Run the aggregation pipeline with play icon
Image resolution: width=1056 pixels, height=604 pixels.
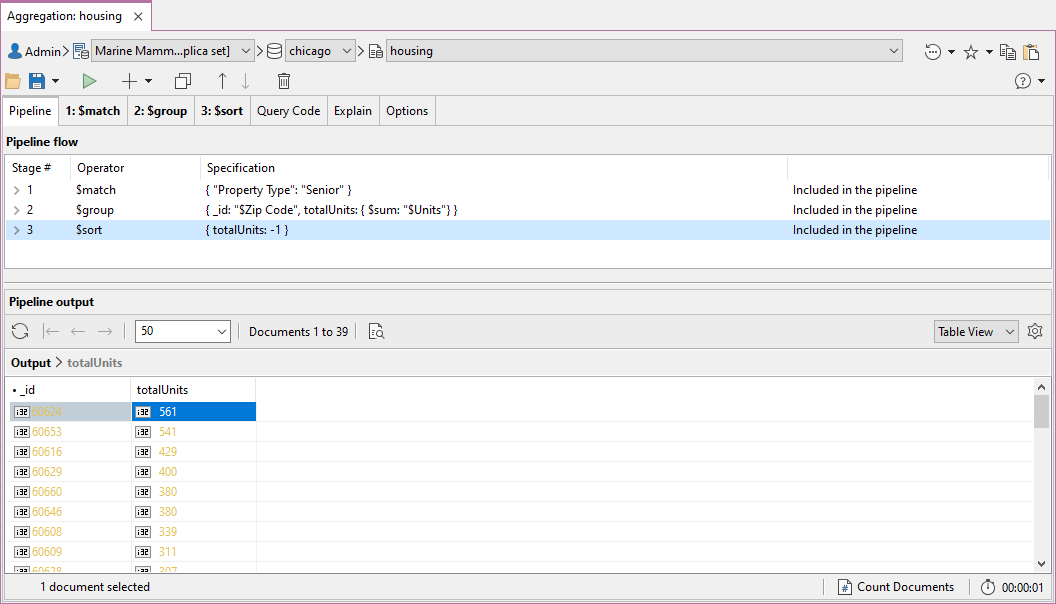pyautogui.click(x=90, y=81)
